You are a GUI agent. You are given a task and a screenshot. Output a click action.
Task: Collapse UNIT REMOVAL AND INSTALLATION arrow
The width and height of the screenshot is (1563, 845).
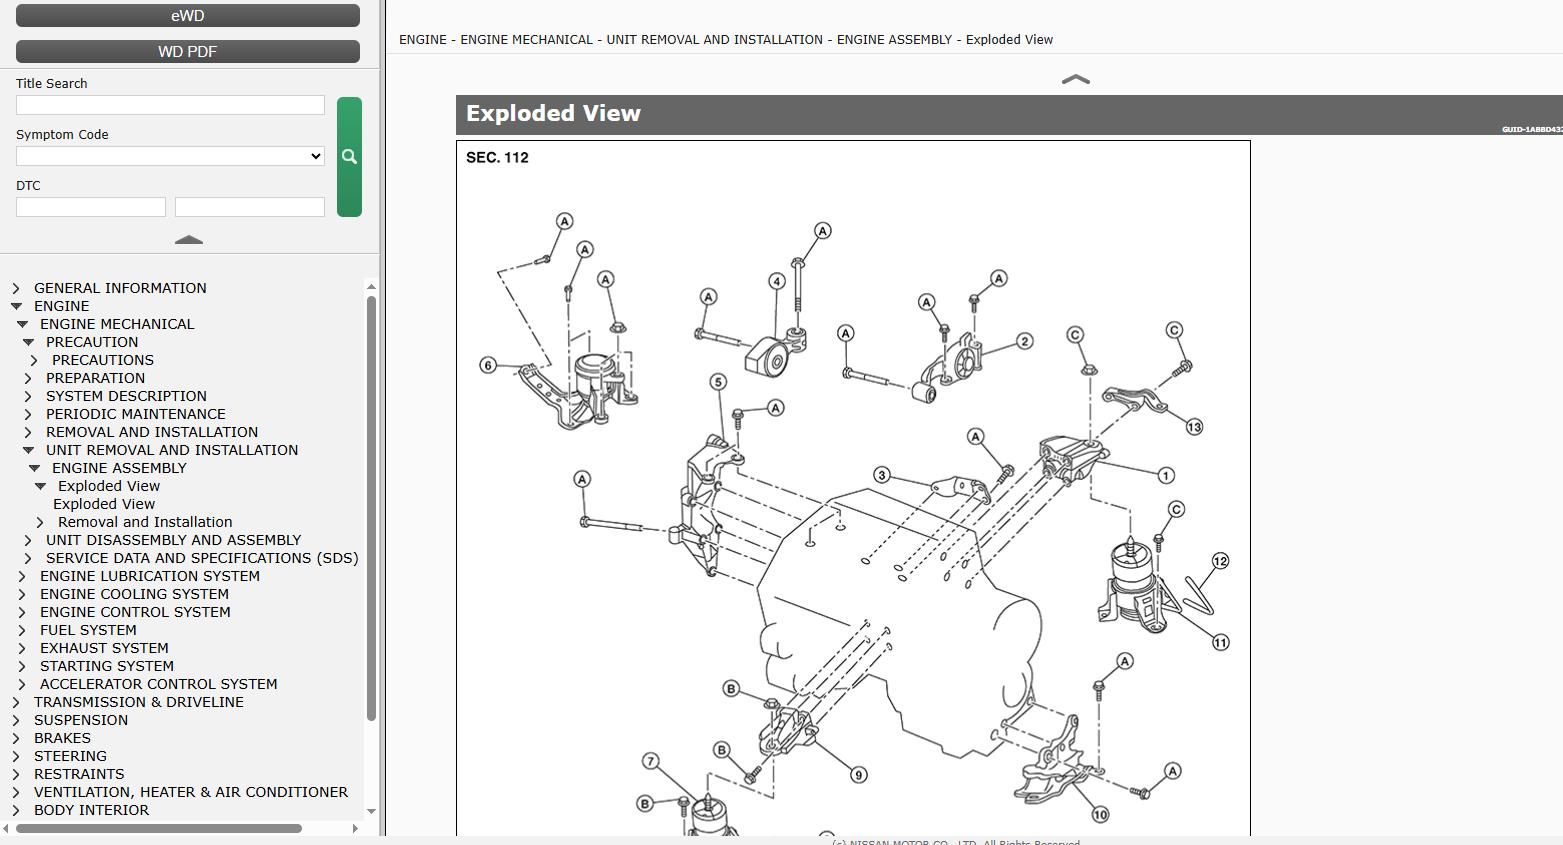28,450
